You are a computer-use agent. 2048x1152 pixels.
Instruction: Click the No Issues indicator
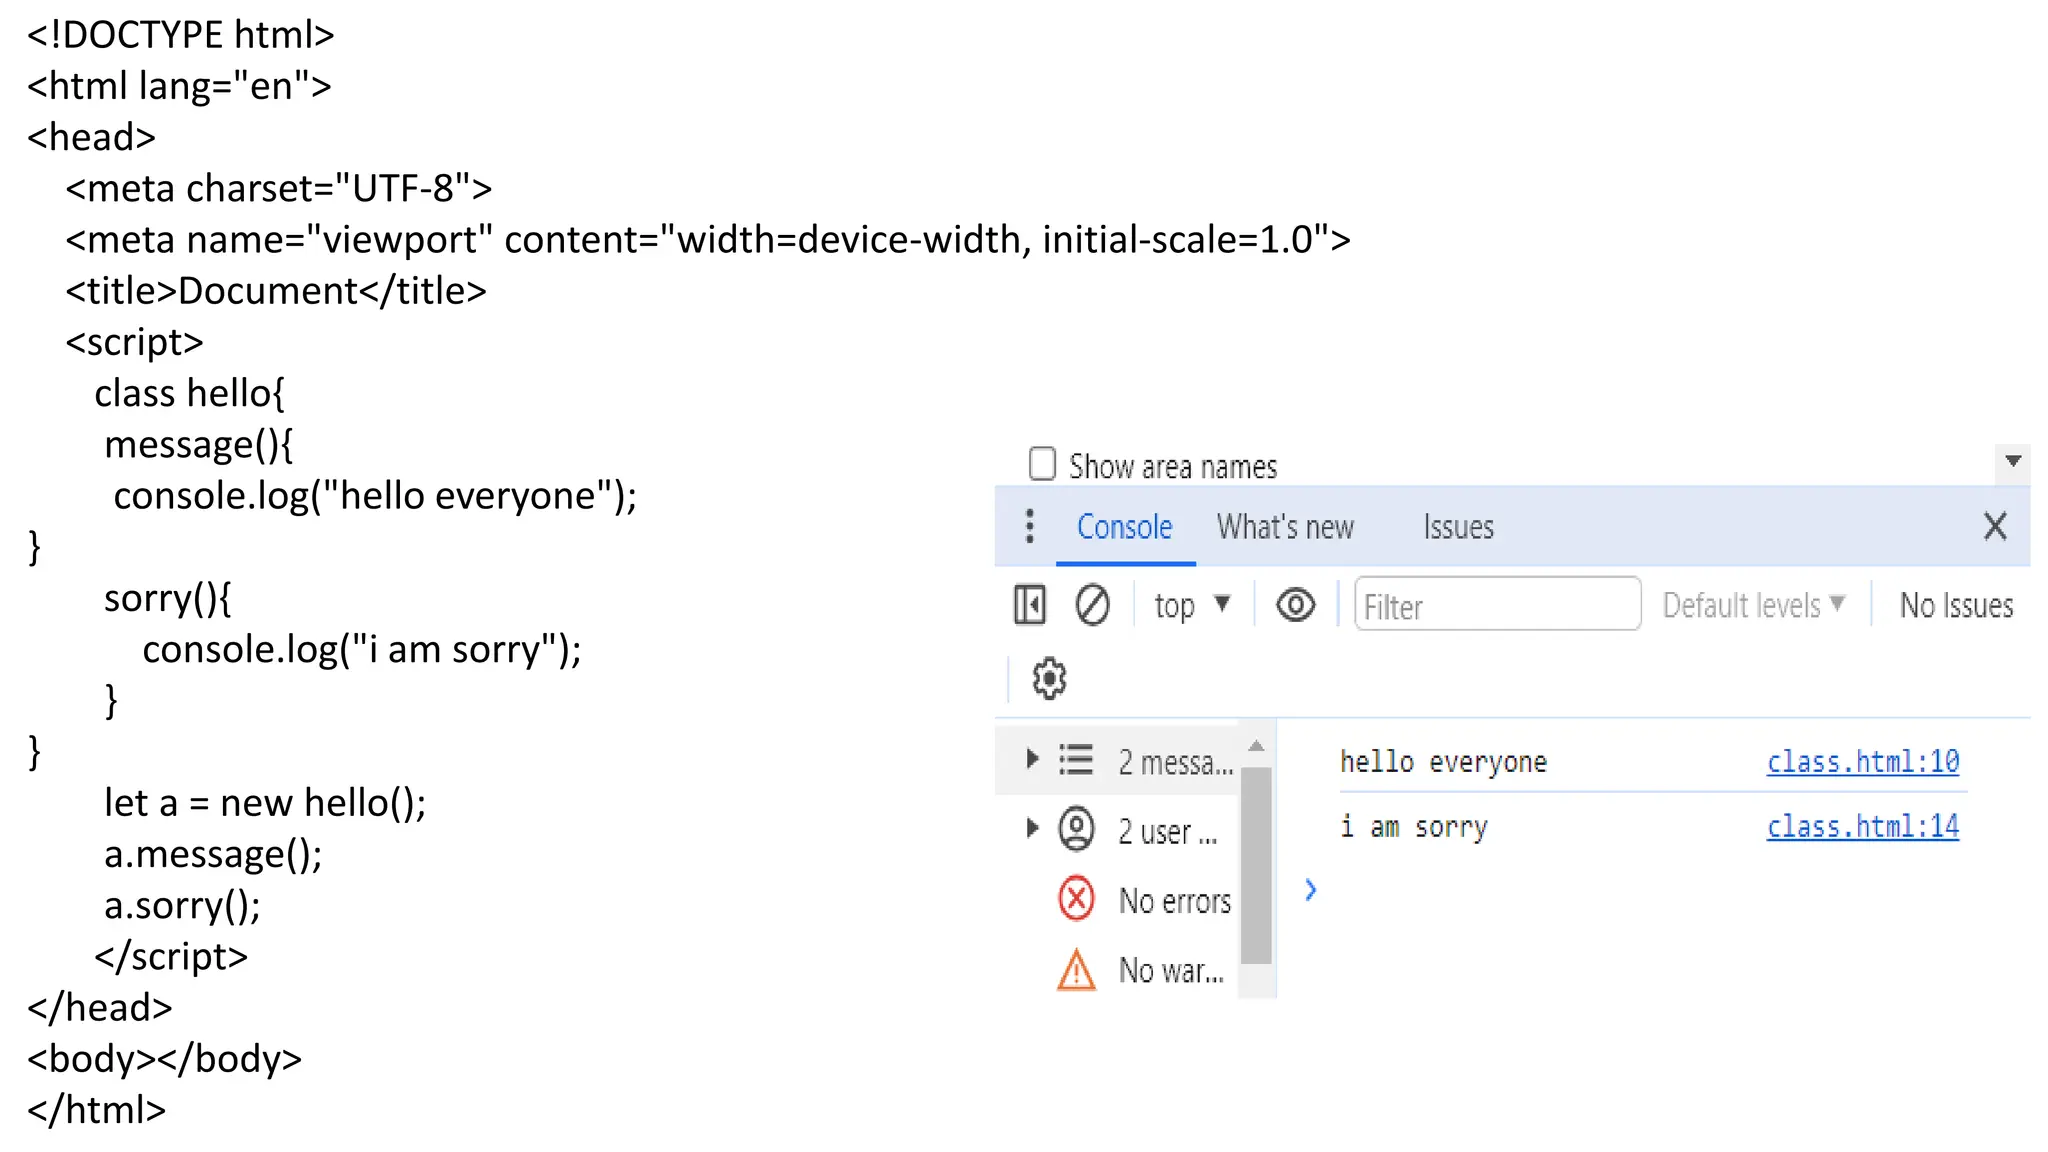point(1956,605)
